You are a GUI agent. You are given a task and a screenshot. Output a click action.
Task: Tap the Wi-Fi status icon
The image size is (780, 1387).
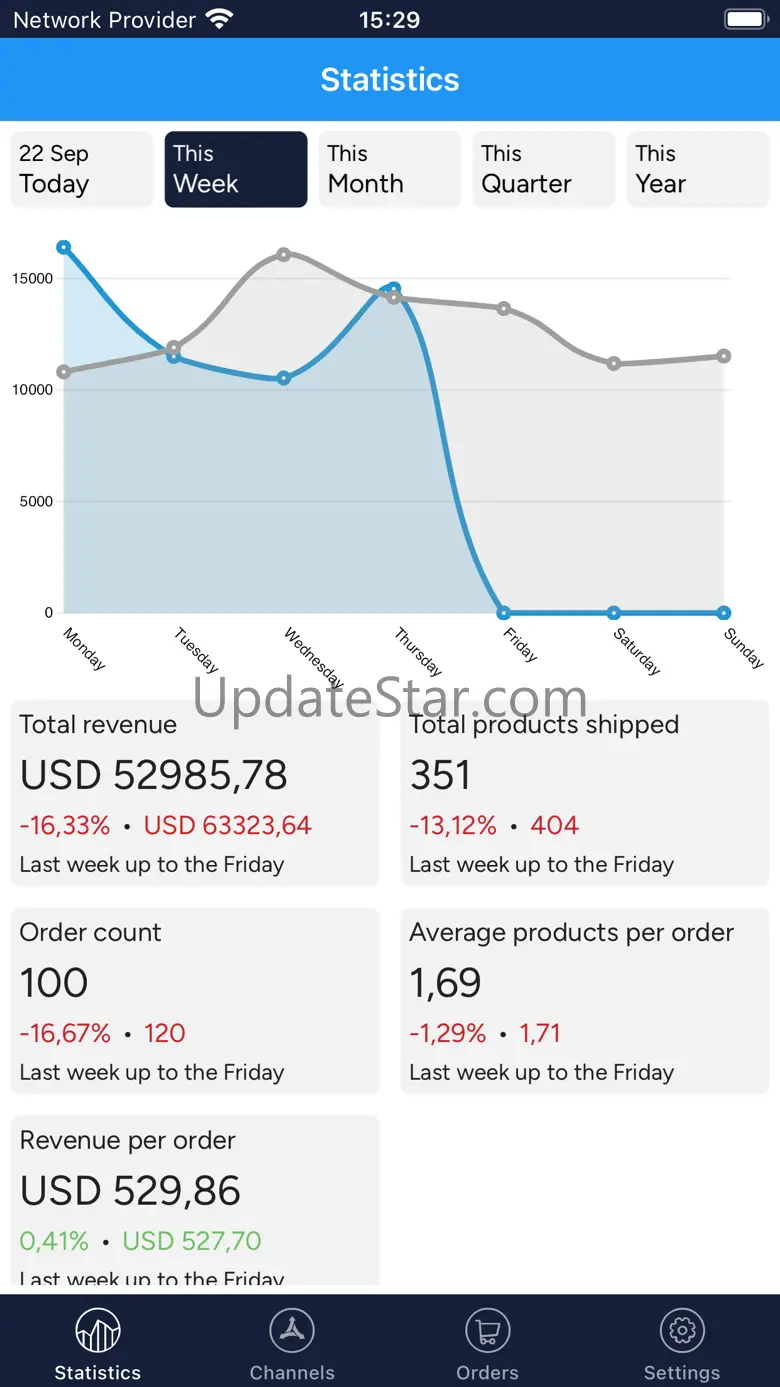coord(219,19)
